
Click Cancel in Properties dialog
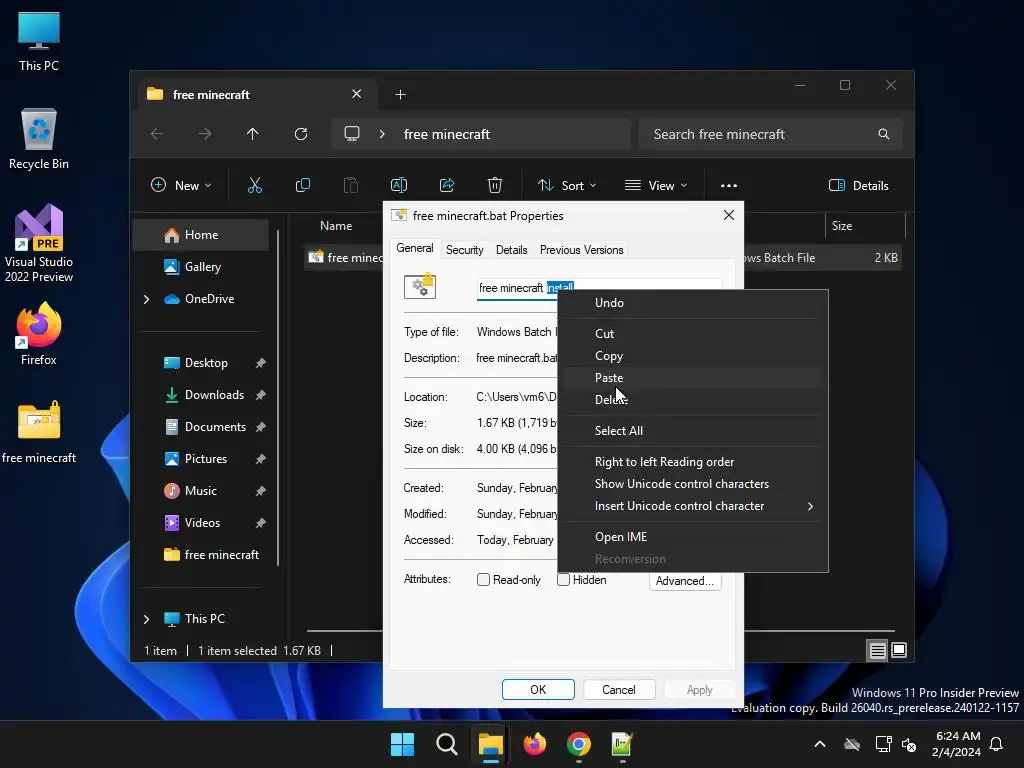tap(618, 690)
